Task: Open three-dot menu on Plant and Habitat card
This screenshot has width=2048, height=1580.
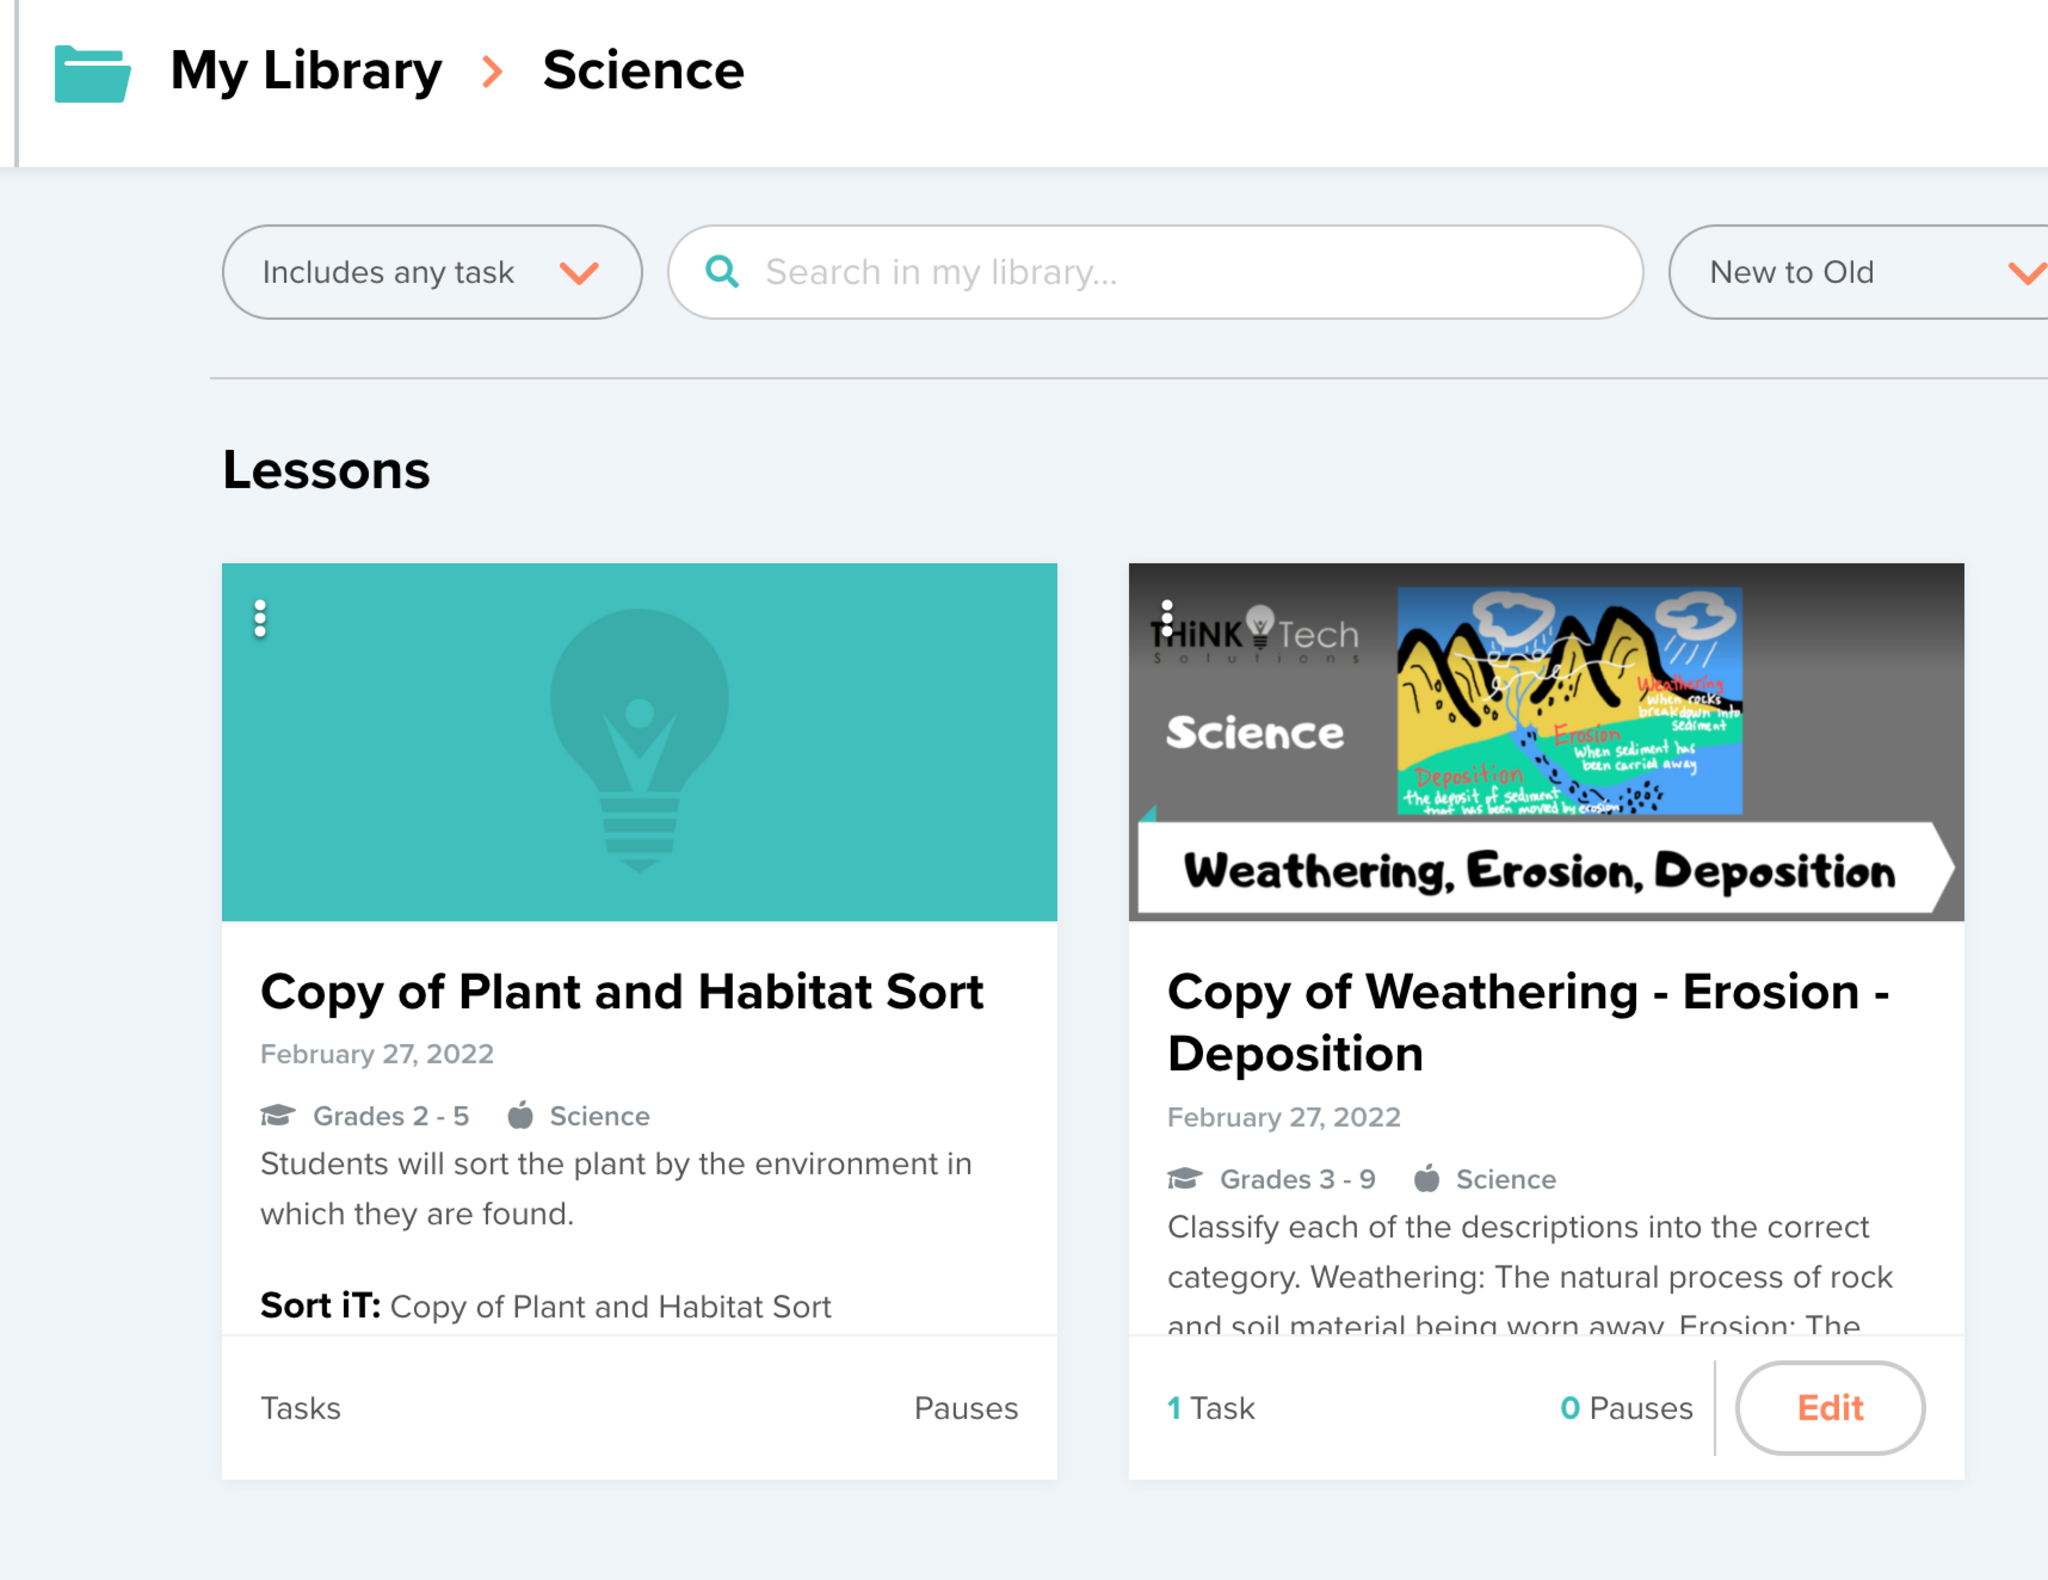Action: pyautogui.click(x=260, y=619)
